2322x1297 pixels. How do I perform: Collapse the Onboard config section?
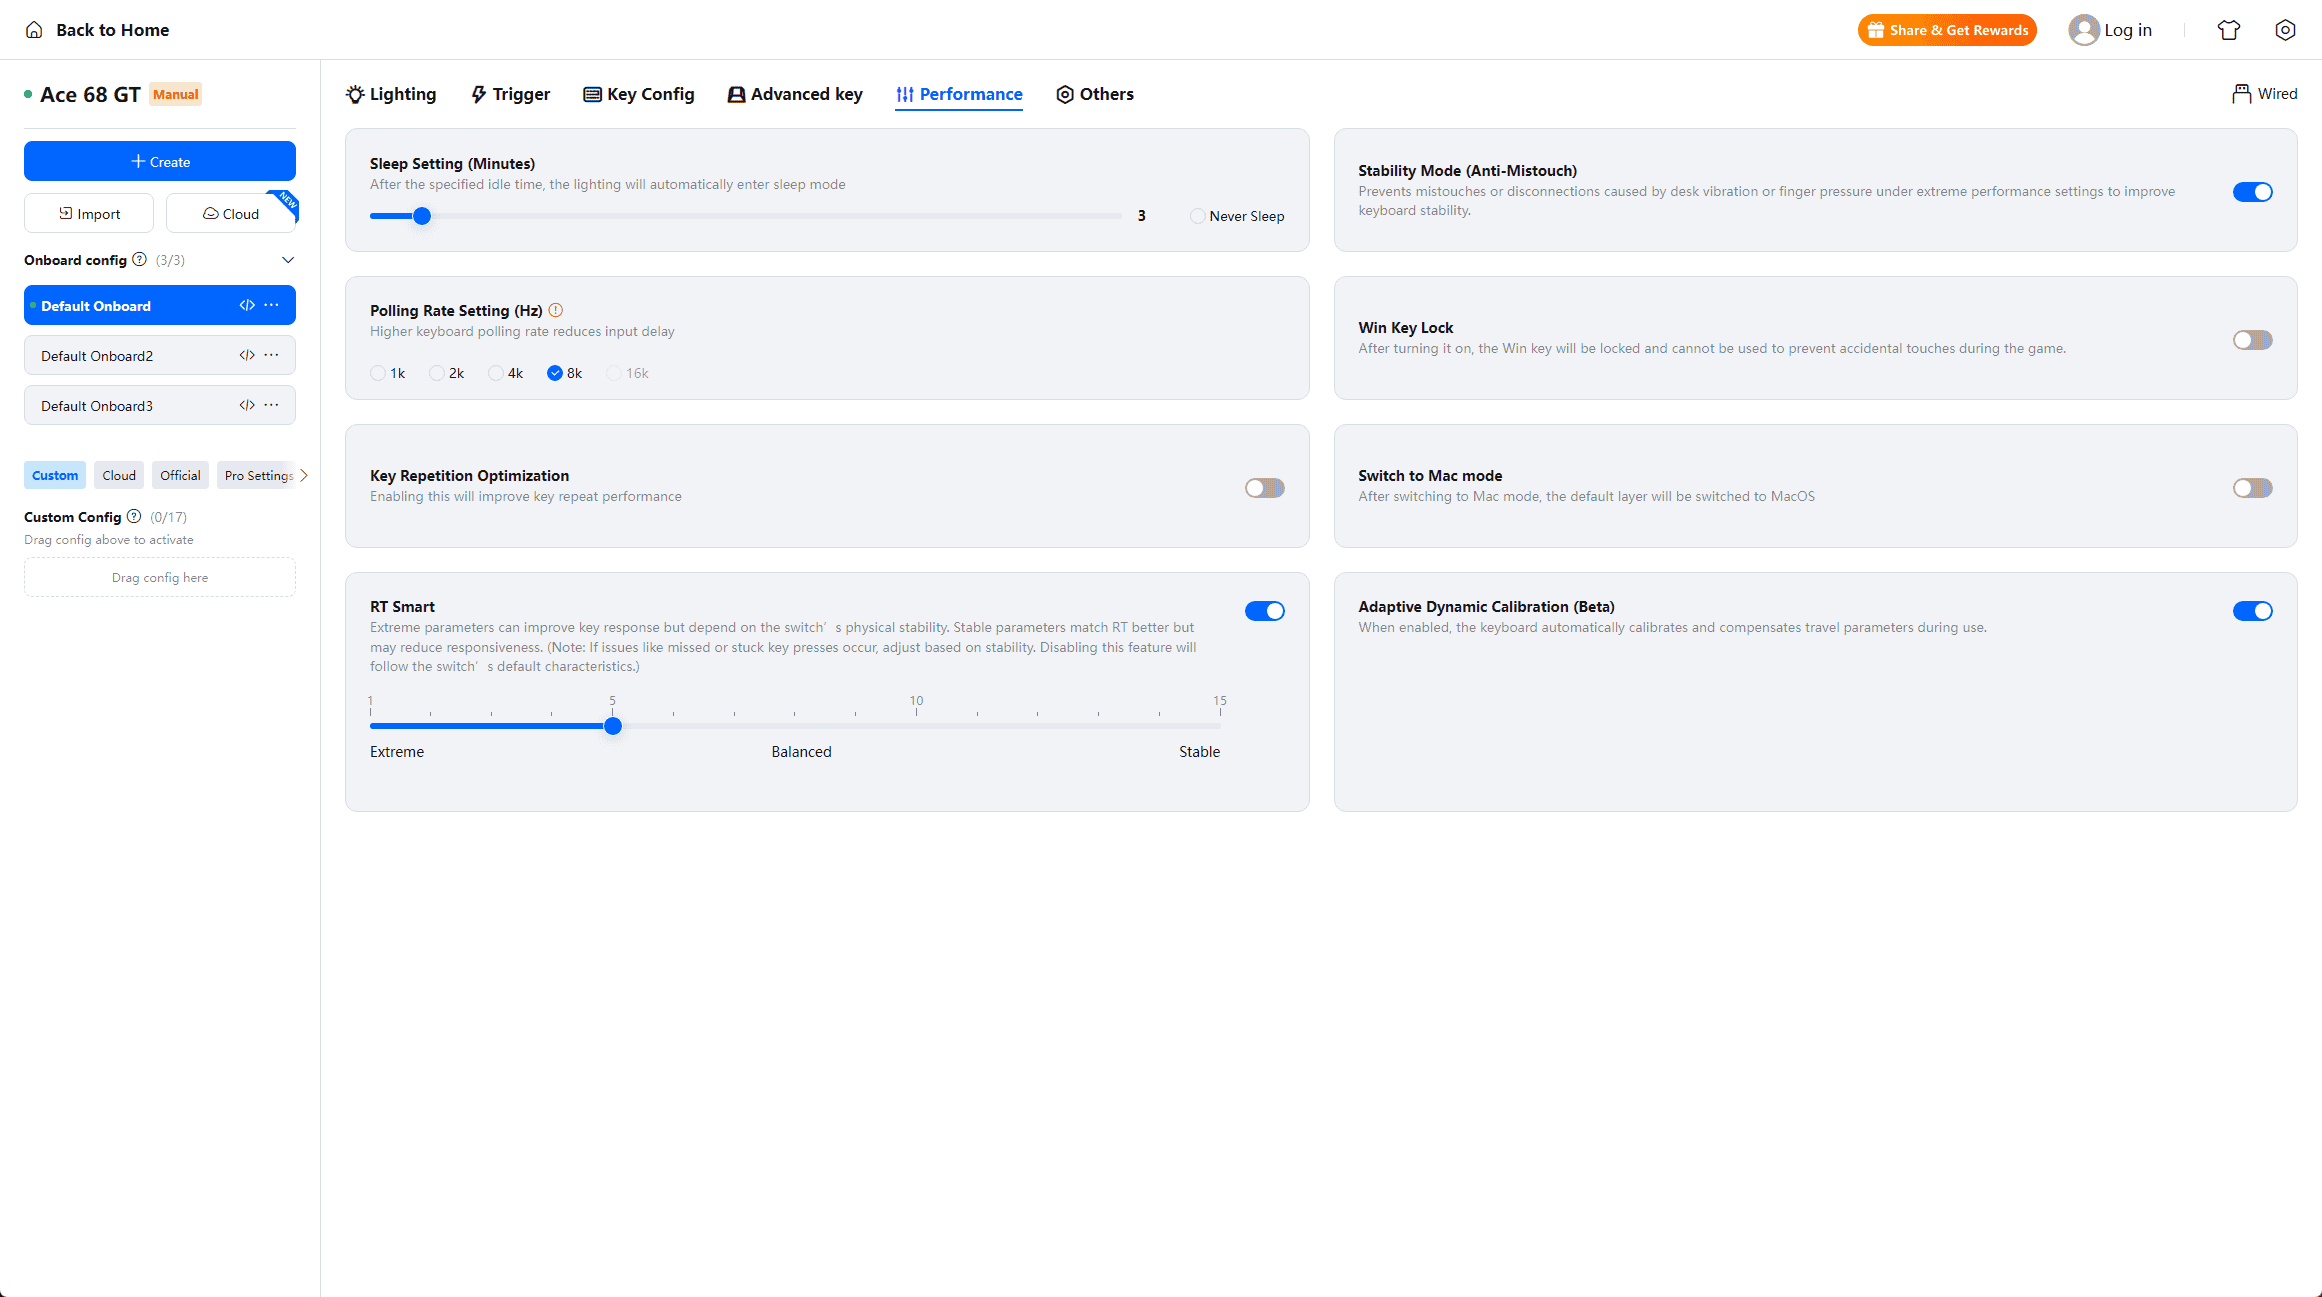[x=288, y=260]
